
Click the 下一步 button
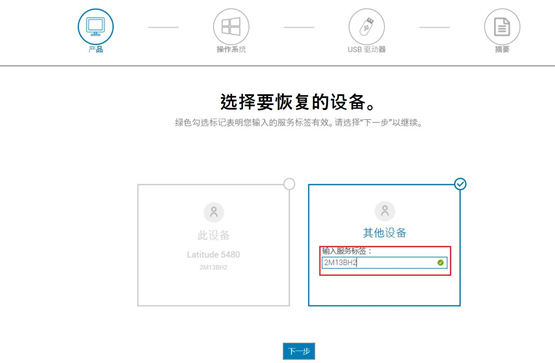pos(299,351)
